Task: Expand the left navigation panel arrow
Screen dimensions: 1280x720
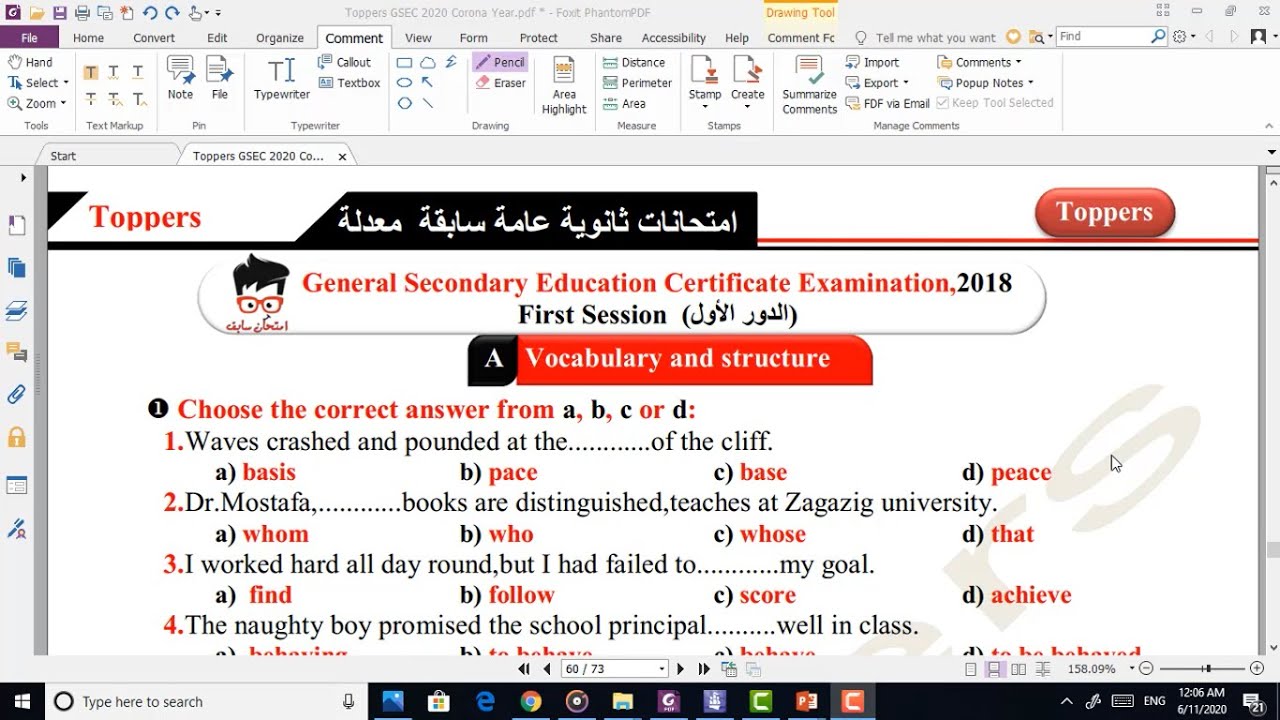Action: (x=23, y=178)
